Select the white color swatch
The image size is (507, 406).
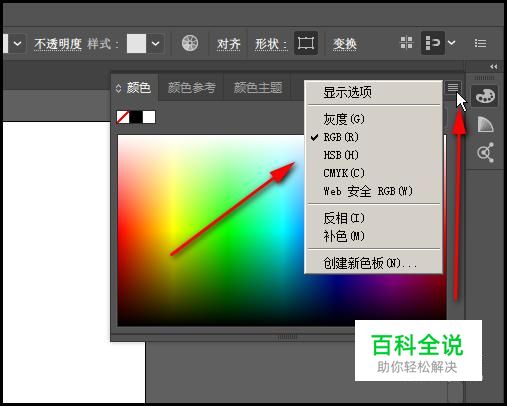[x=149, y=117]
